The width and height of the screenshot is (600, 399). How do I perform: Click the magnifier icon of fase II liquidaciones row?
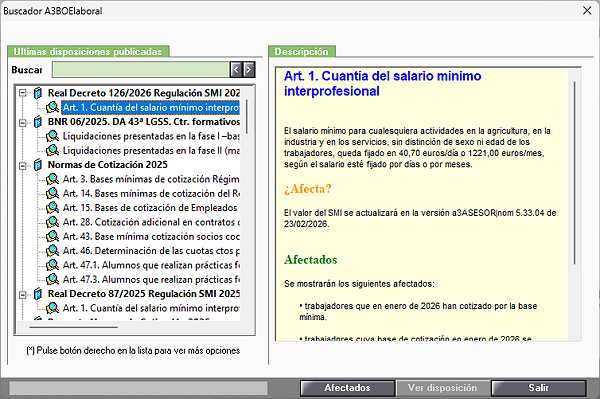52,150
